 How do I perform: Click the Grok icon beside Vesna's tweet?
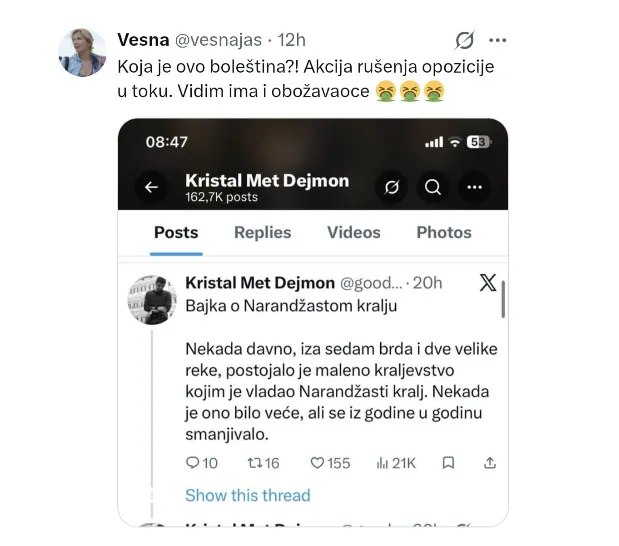464,40
